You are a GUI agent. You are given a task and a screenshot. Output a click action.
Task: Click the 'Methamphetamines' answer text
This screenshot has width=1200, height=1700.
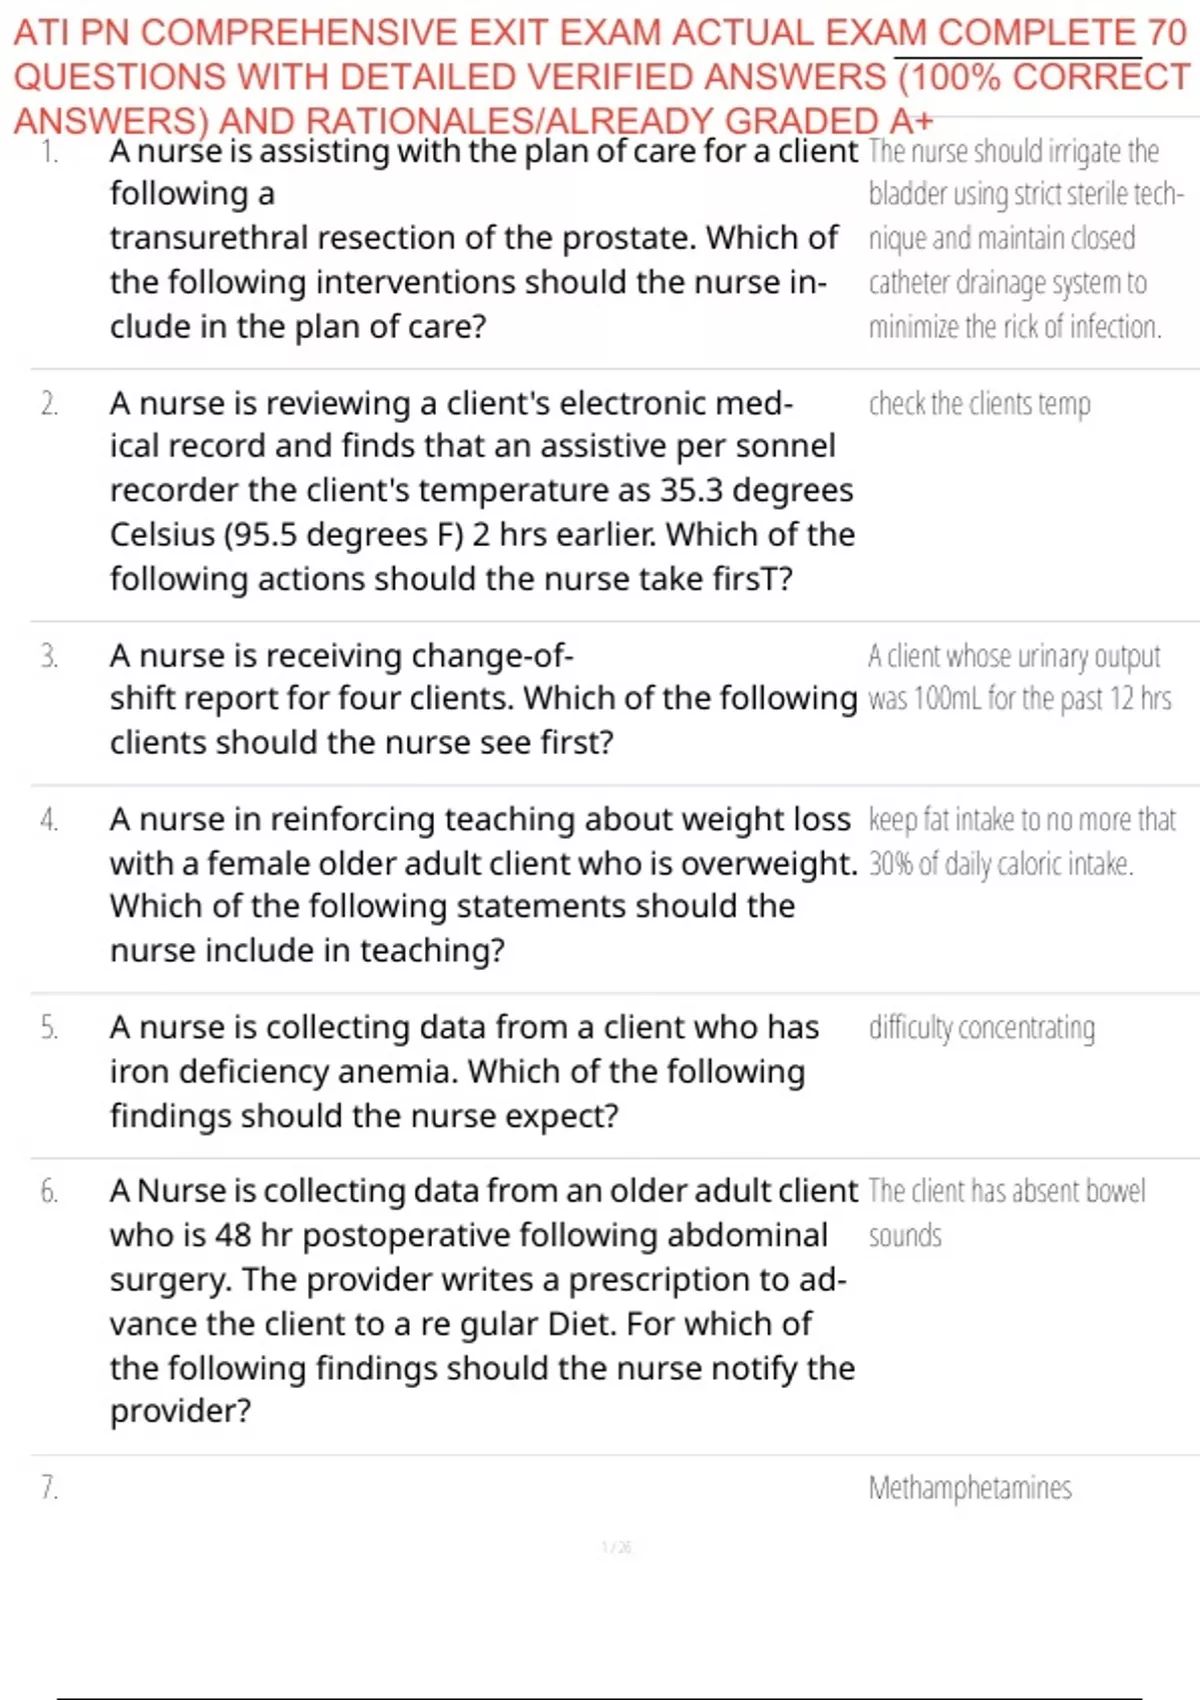[969, 1488]
